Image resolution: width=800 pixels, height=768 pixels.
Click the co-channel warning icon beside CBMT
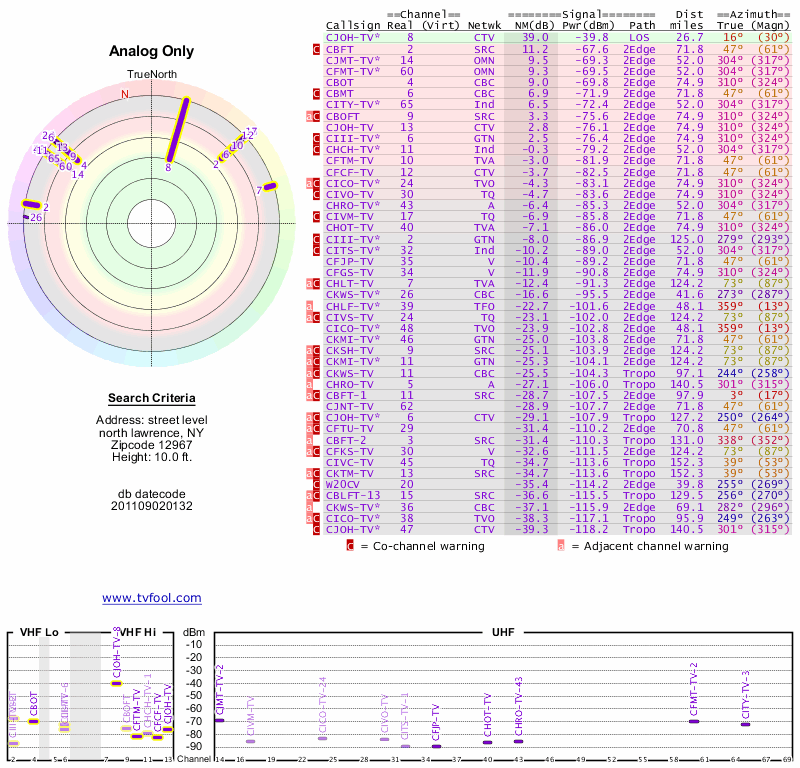click(x=316, y=93)
